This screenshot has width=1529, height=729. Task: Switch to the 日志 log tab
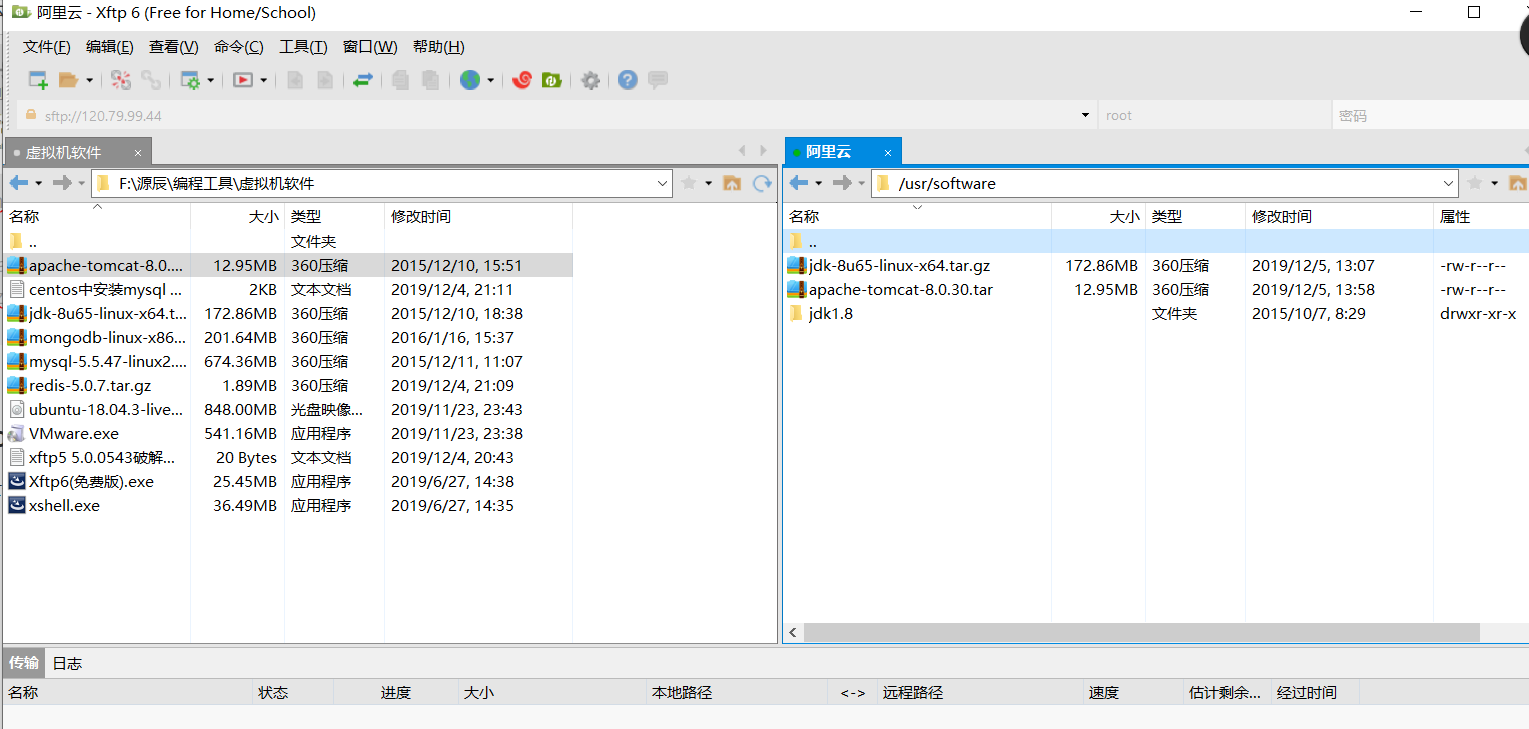(x=67, y=663)
